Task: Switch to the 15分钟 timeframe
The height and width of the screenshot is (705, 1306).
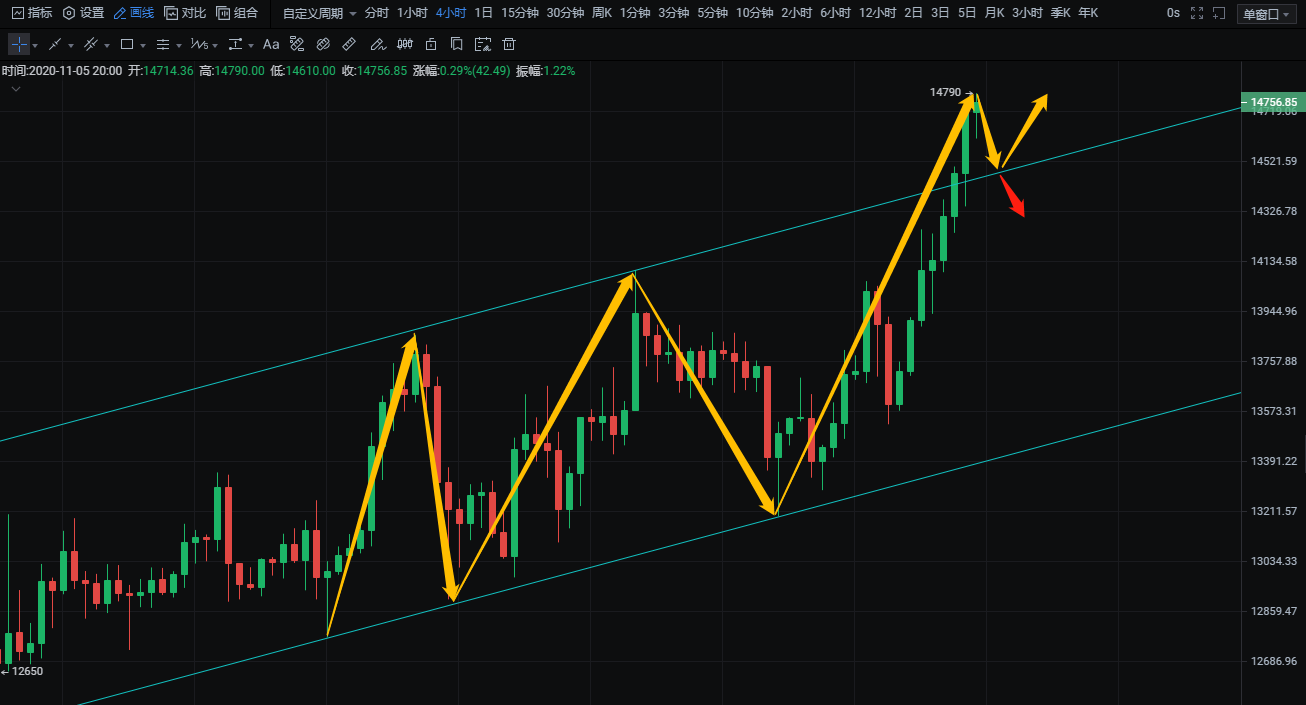Action: point(519,13)
